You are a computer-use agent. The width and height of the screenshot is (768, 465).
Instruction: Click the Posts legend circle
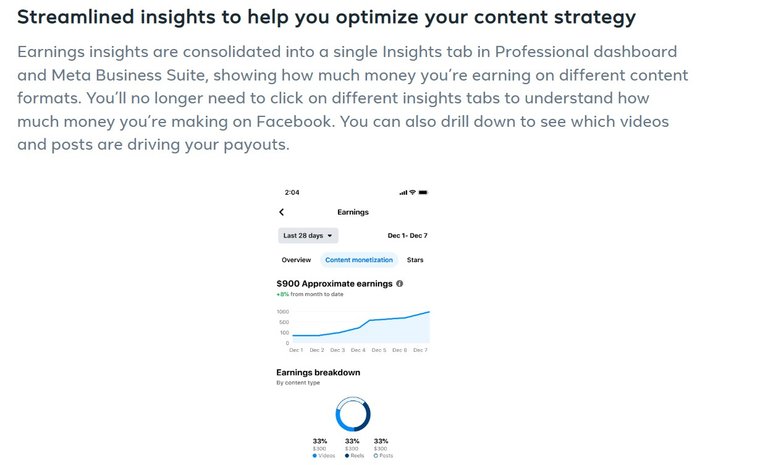click(x=376, y=456)
